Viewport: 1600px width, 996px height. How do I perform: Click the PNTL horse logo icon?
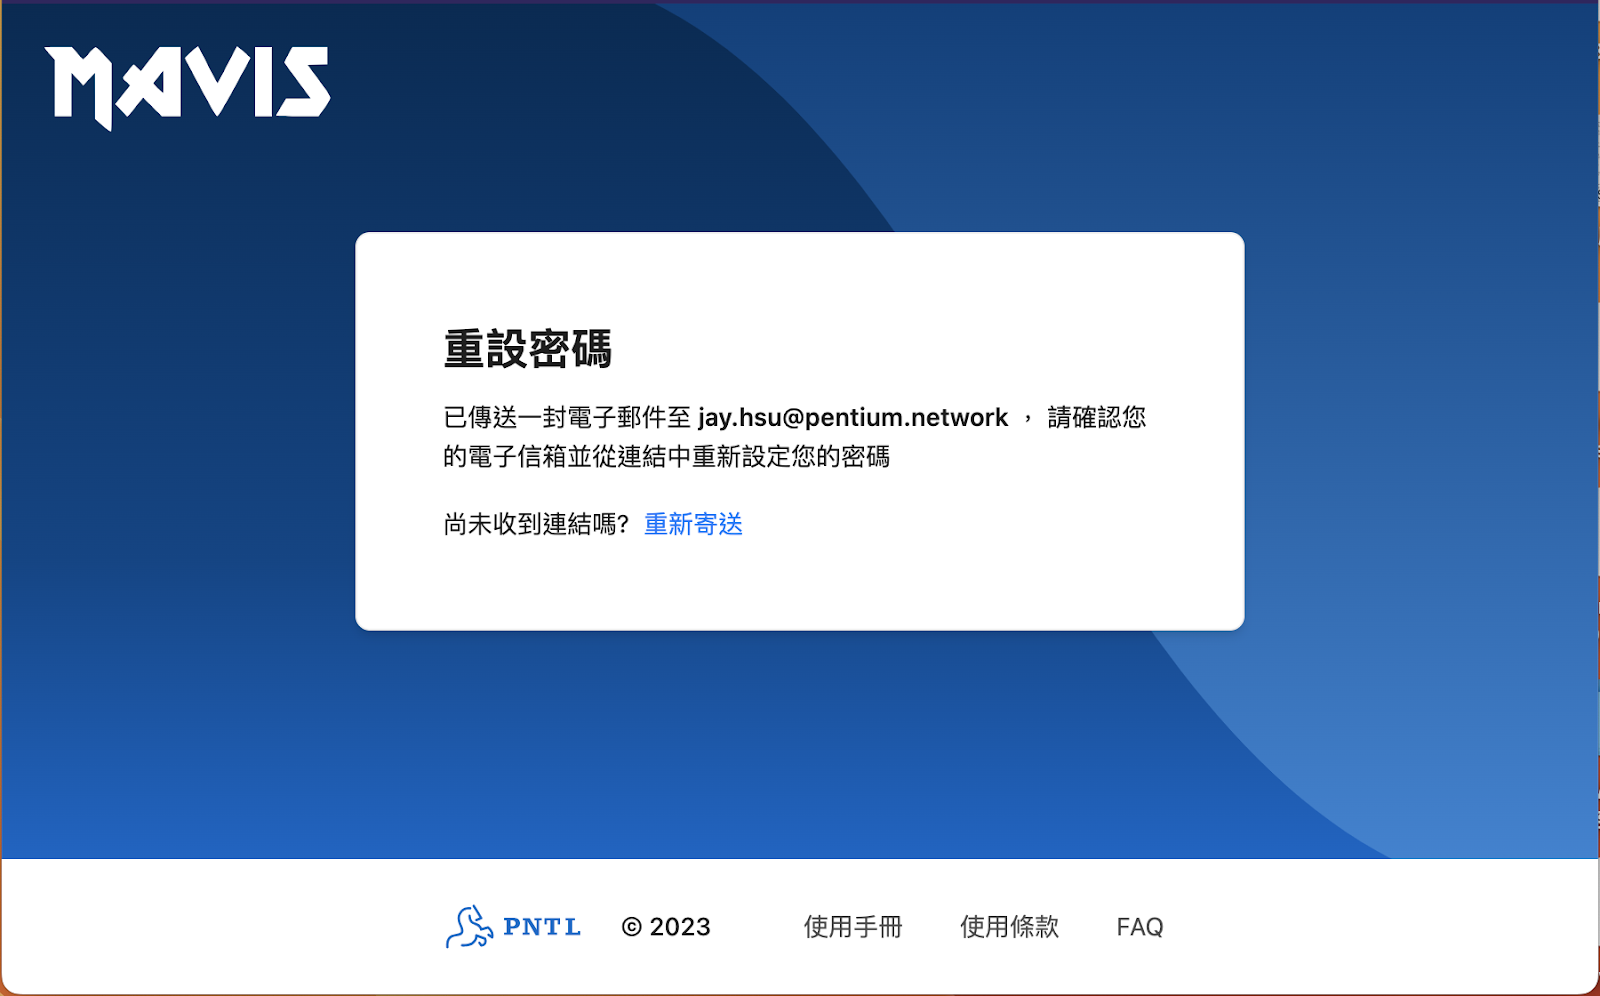(x=468, y=927)
